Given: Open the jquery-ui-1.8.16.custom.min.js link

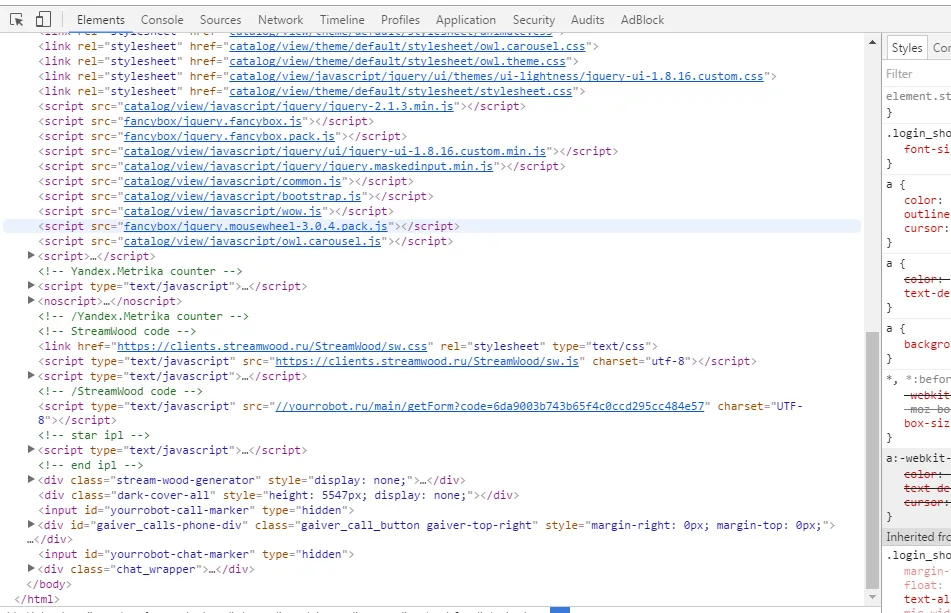Looking at the screenshot, I should tap(335, 151).
